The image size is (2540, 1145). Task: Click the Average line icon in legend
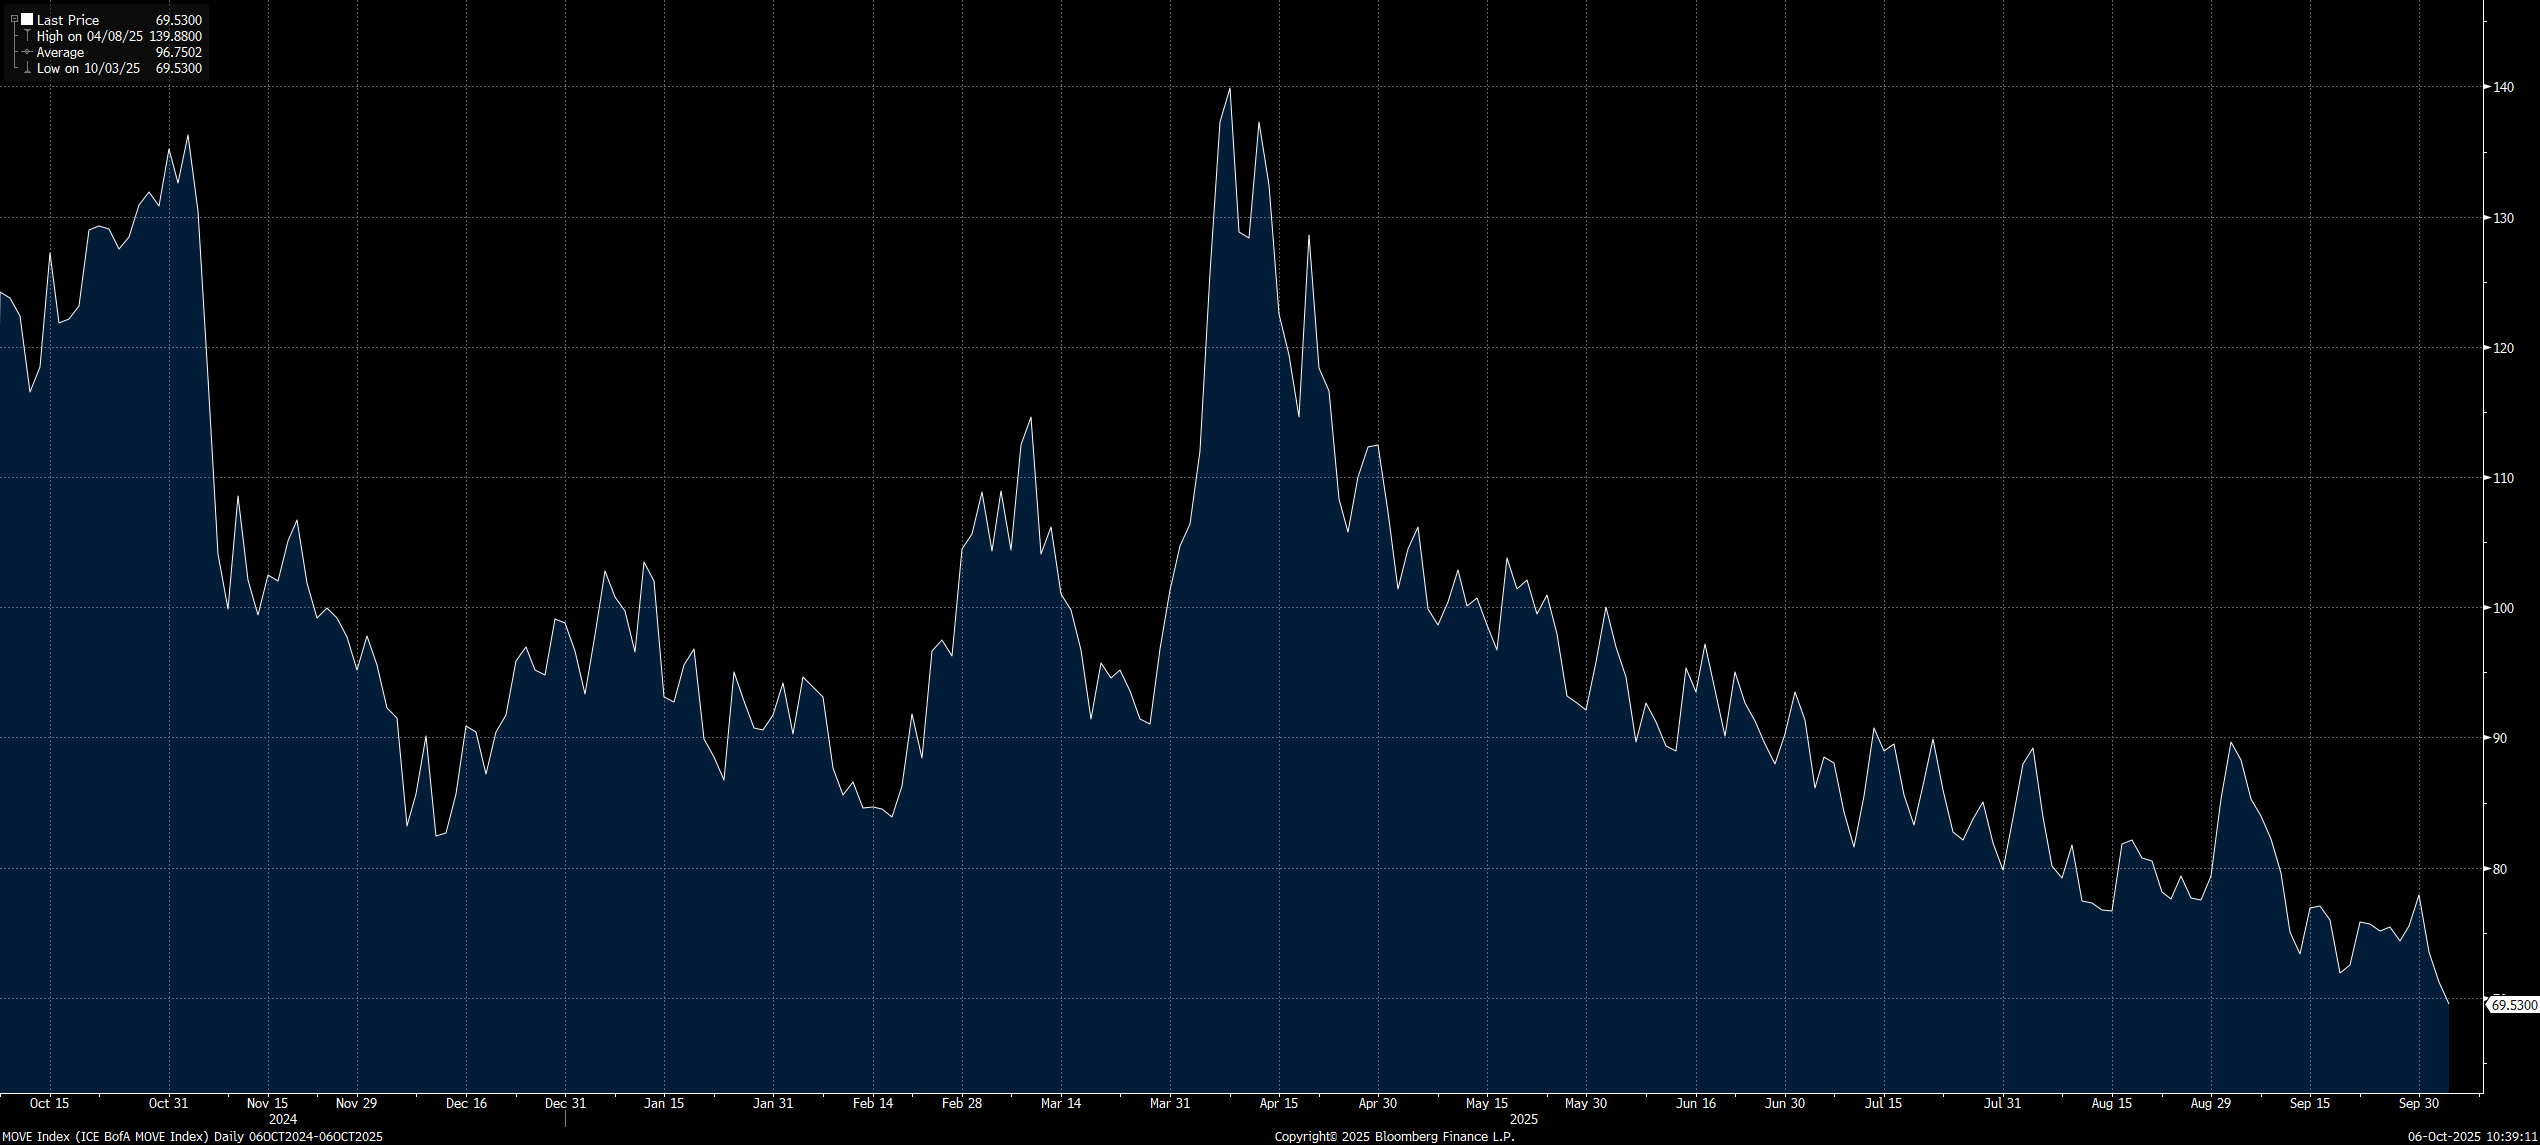[27, 52]
